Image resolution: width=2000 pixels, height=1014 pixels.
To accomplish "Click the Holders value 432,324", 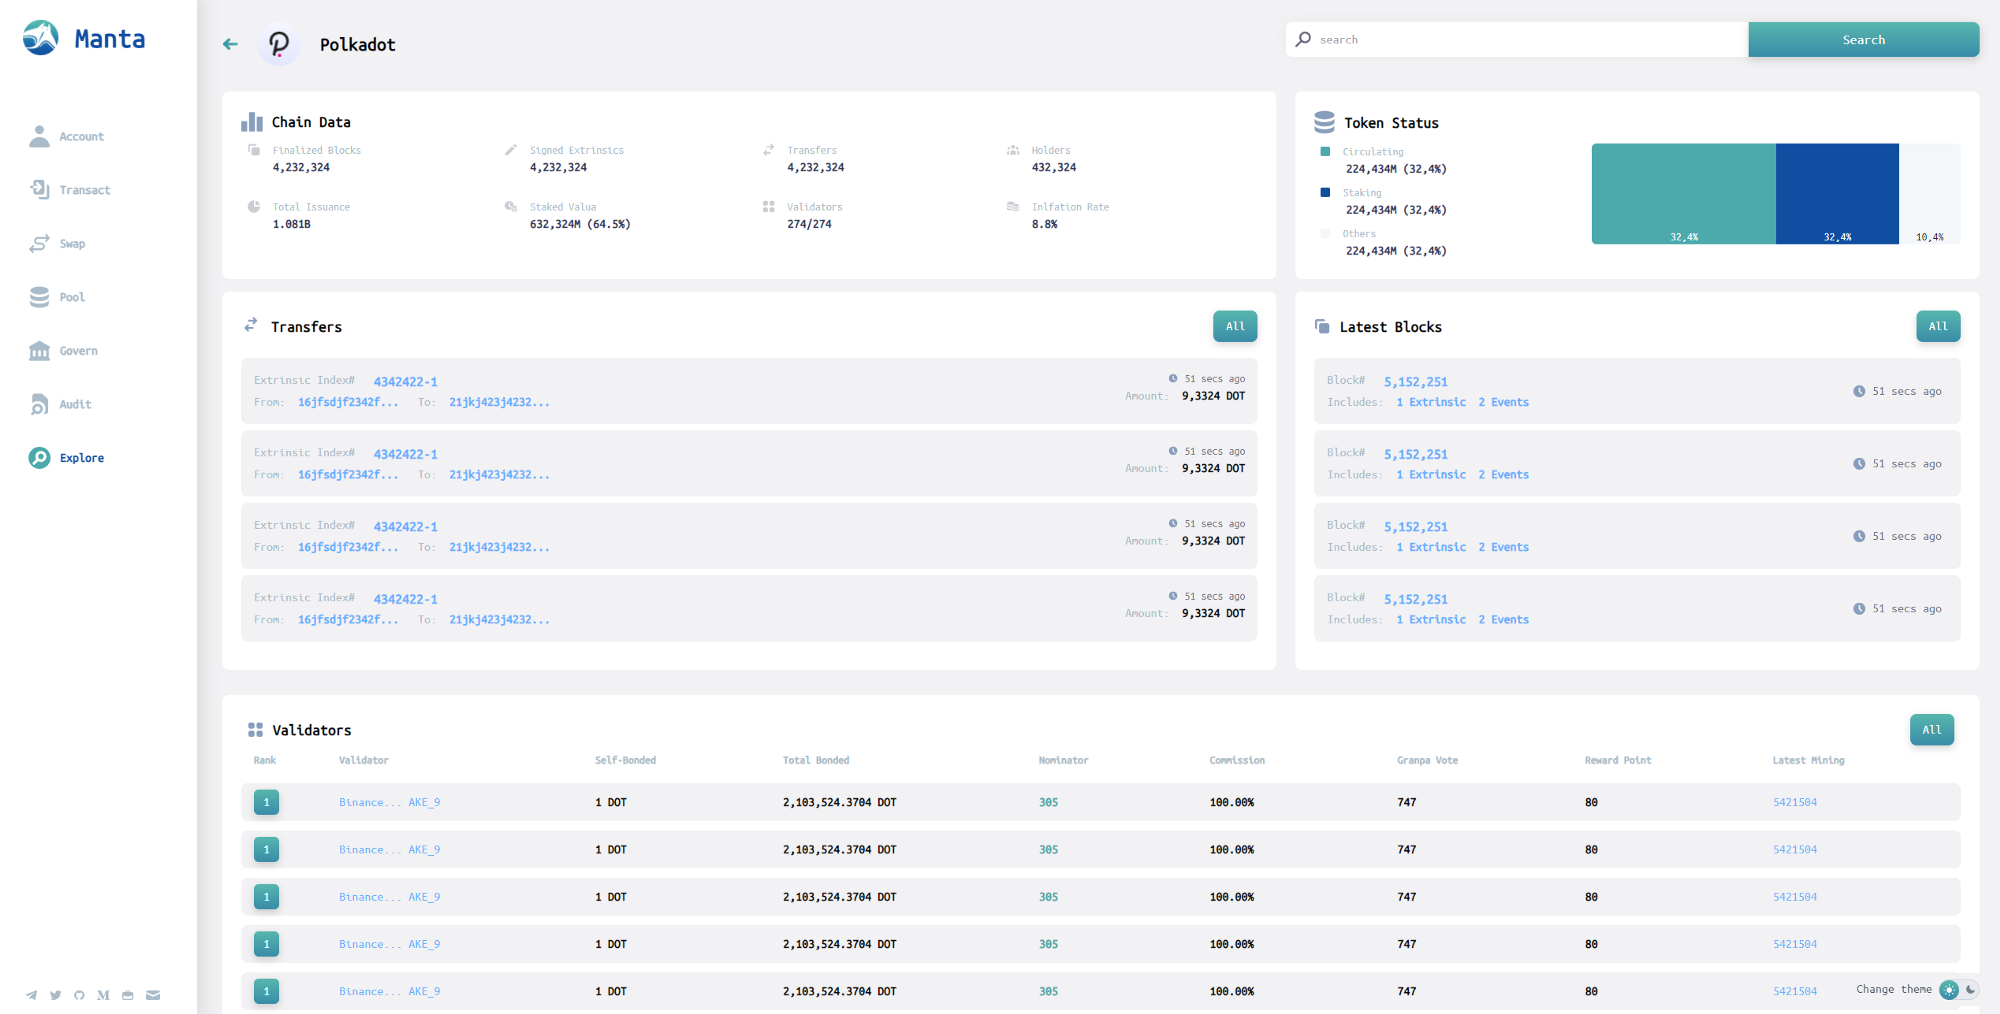I will point(1054,168).
